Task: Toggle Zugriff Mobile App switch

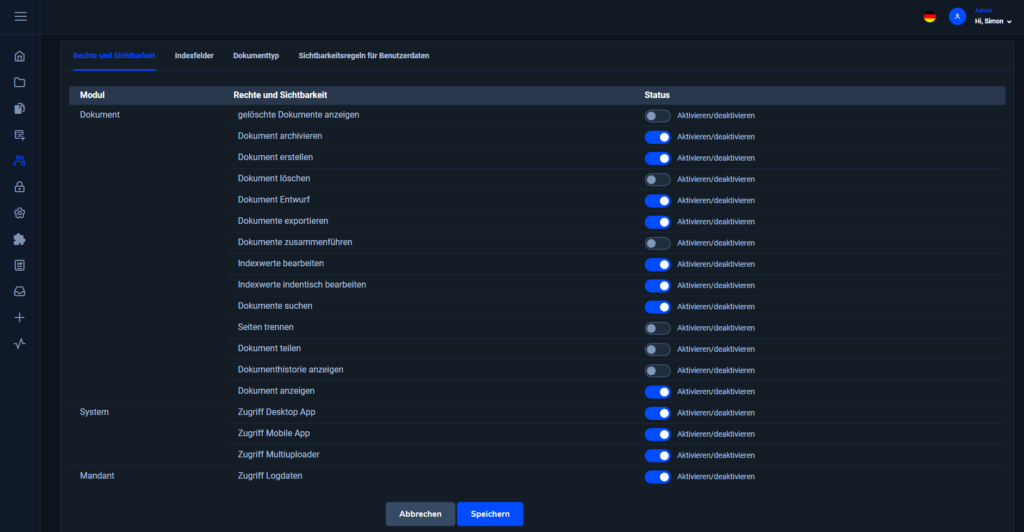Action: click(x=657, y=434)
